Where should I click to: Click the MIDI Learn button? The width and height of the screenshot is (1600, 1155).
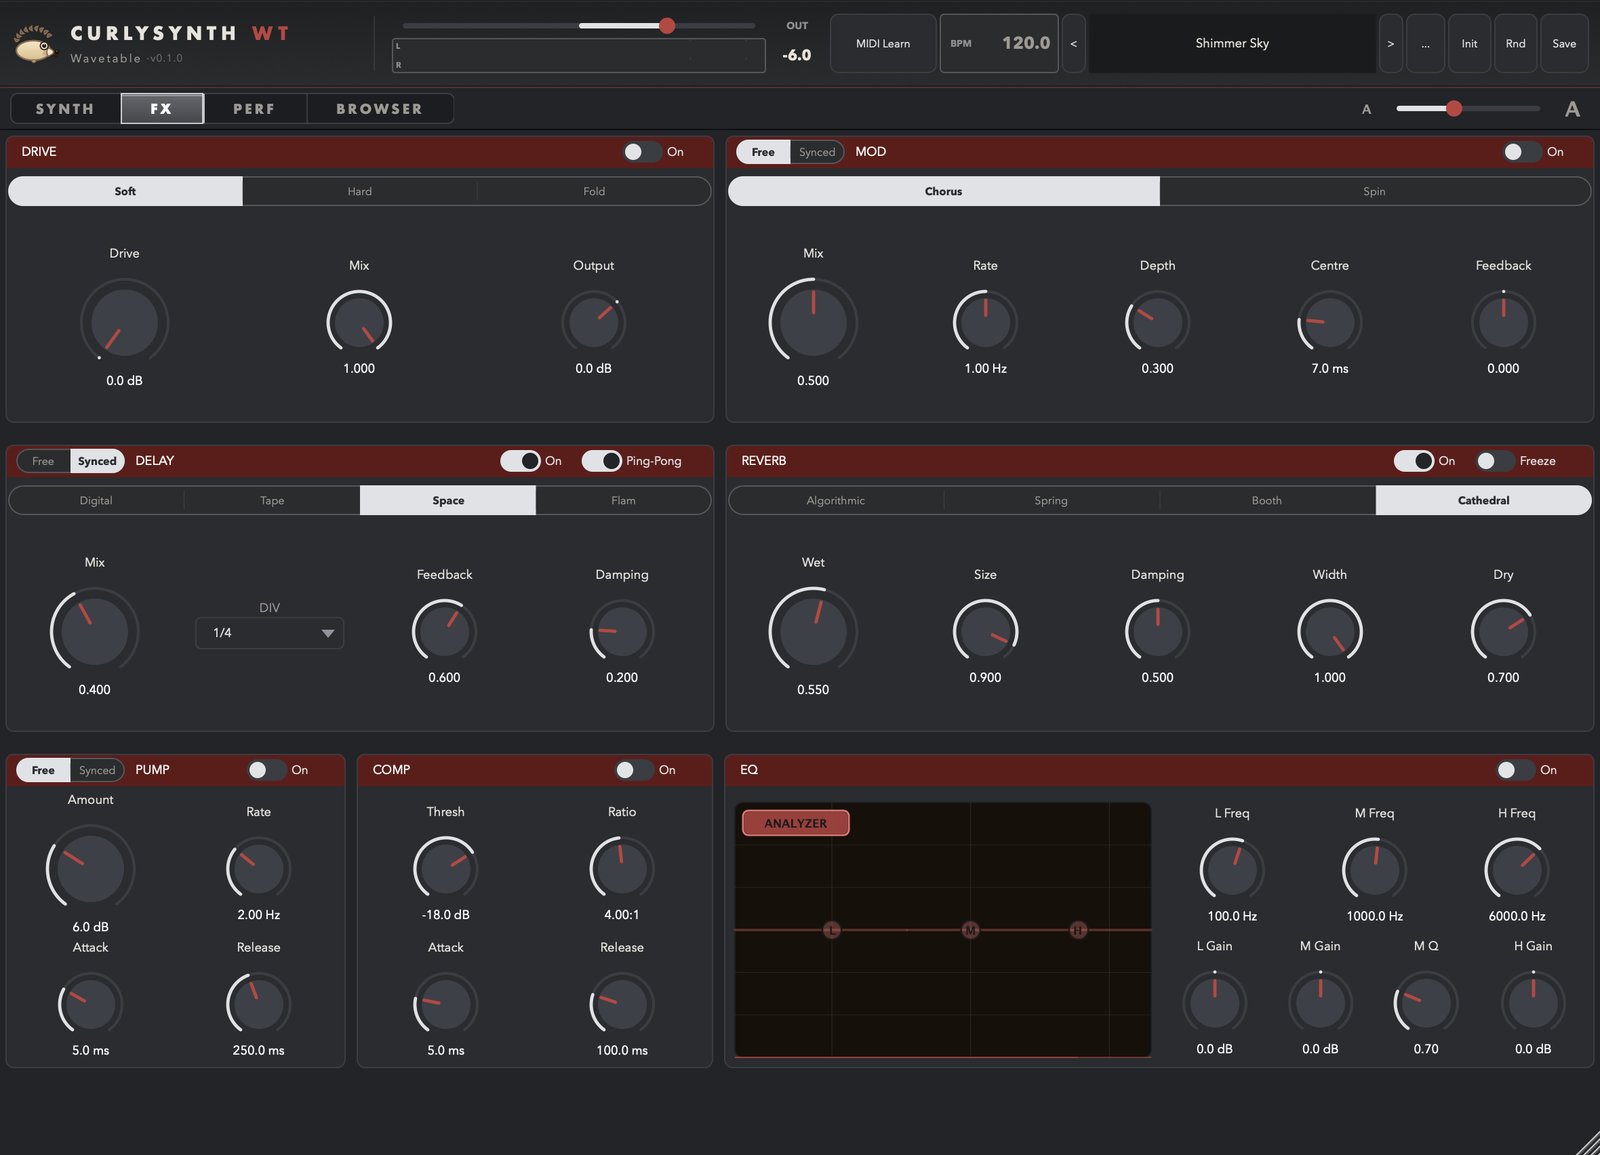[883, 43]
